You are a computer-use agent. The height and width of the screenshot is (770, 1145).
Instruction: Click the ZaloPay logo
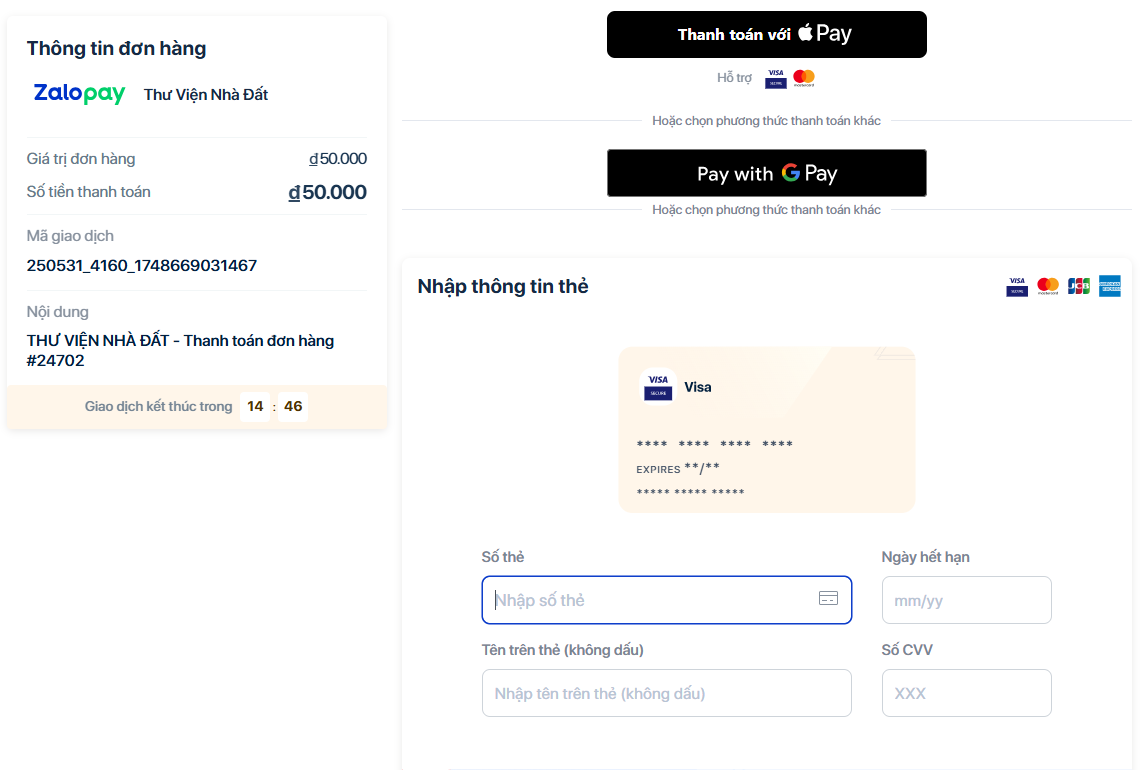point(79,94)
